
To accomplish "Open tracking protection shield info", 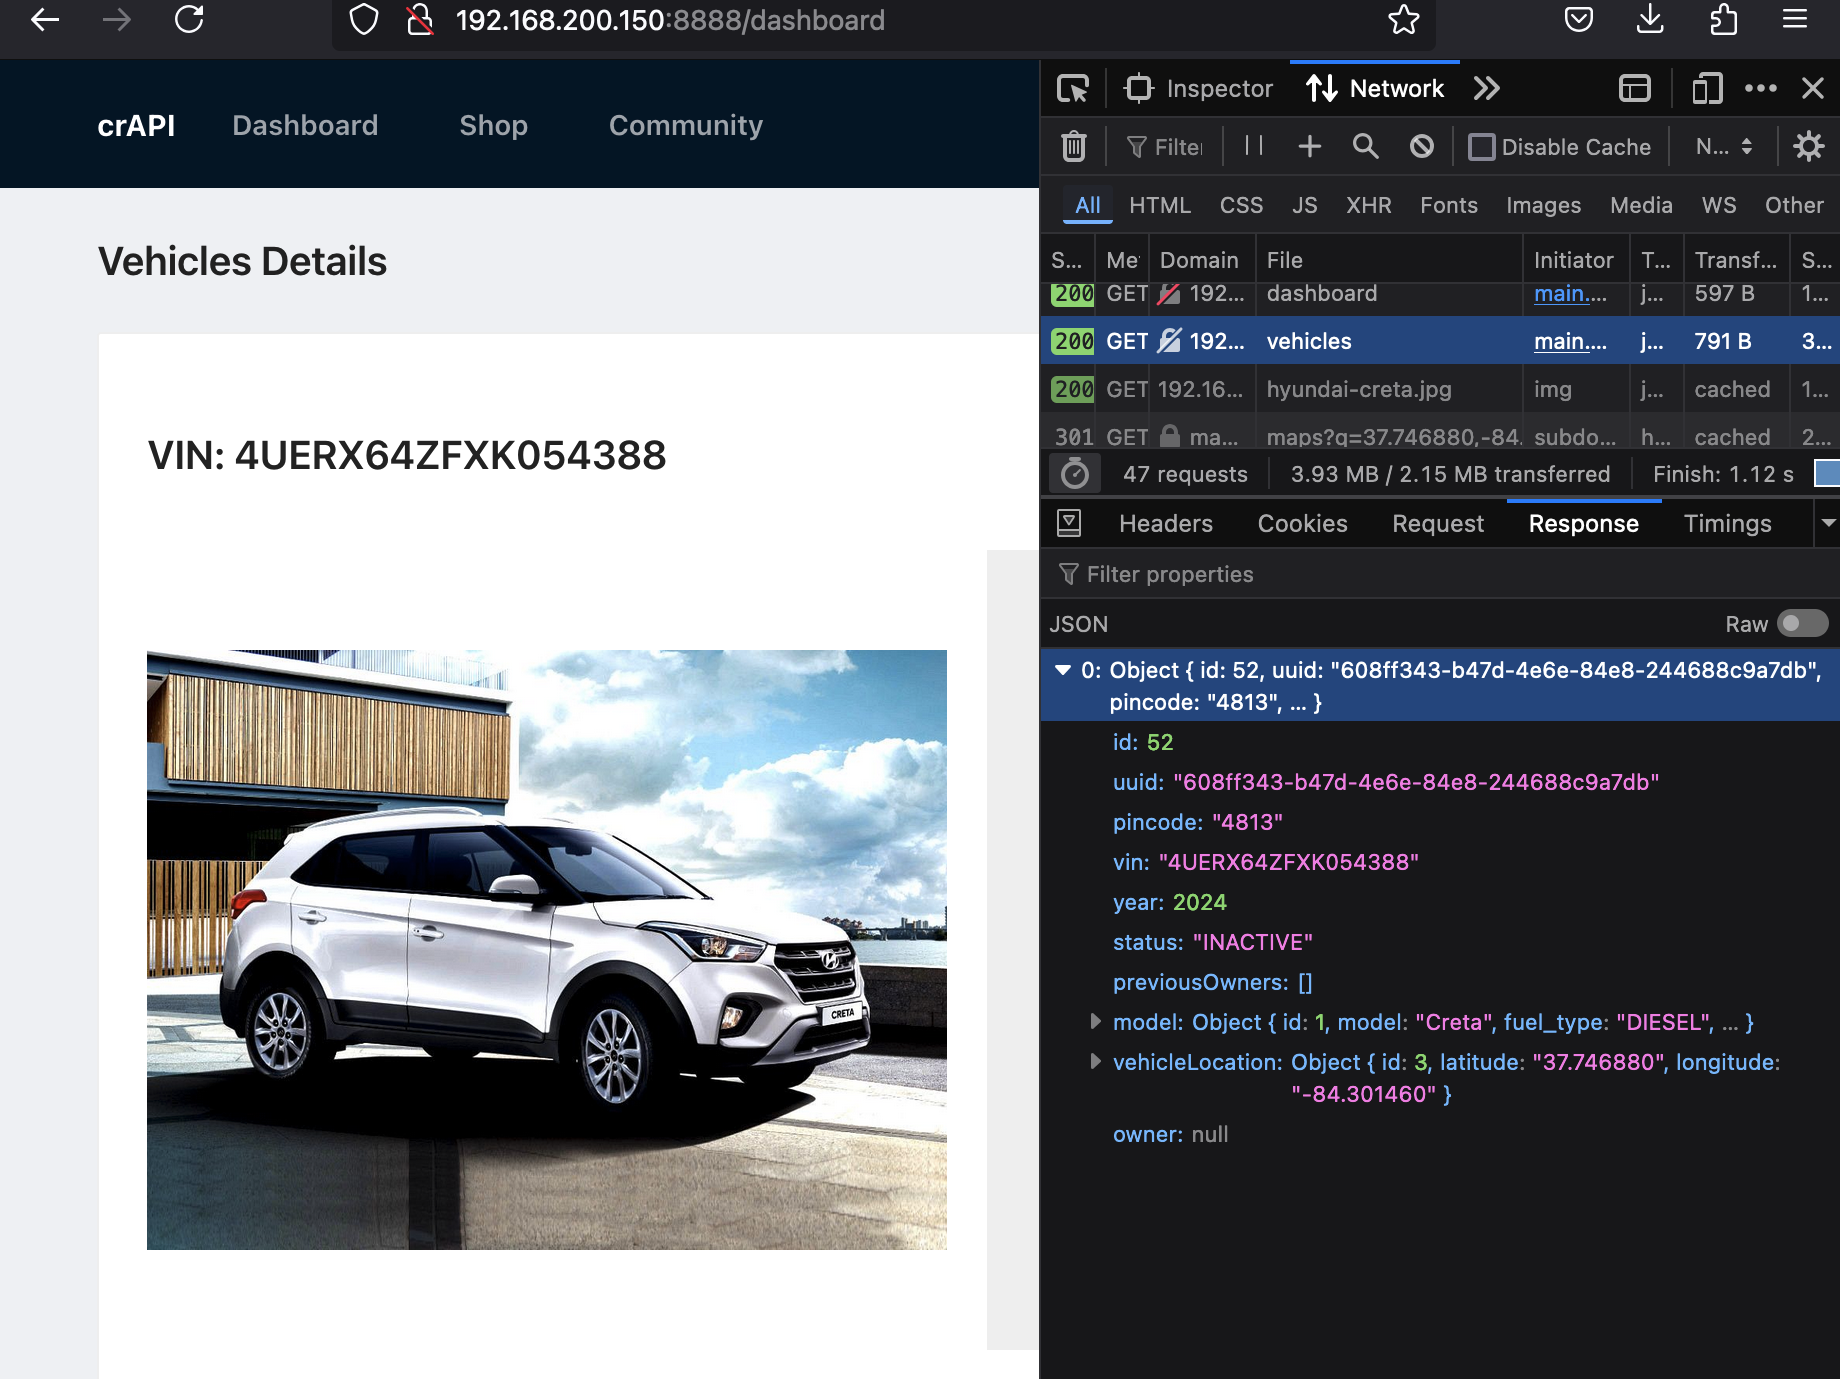I will [364, 20].
